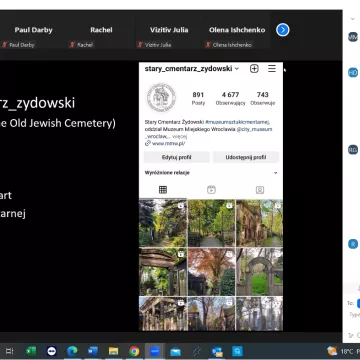The height and width of the screenshot is (360, 360).
Task: Open first-row middle post of tree-lined path
Action: pos(211,223)
